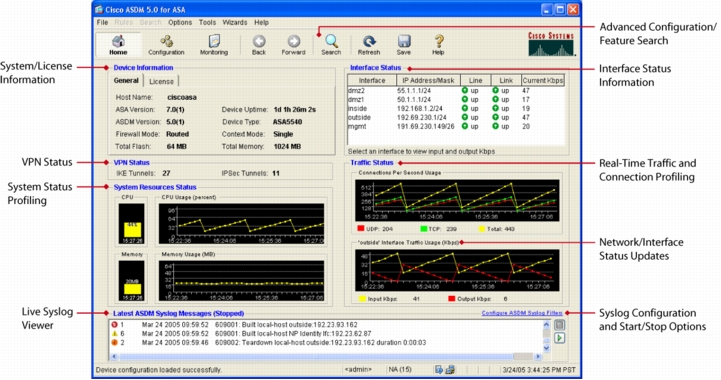
Task: Open the Options menu
Action: (x=180, y=22)
